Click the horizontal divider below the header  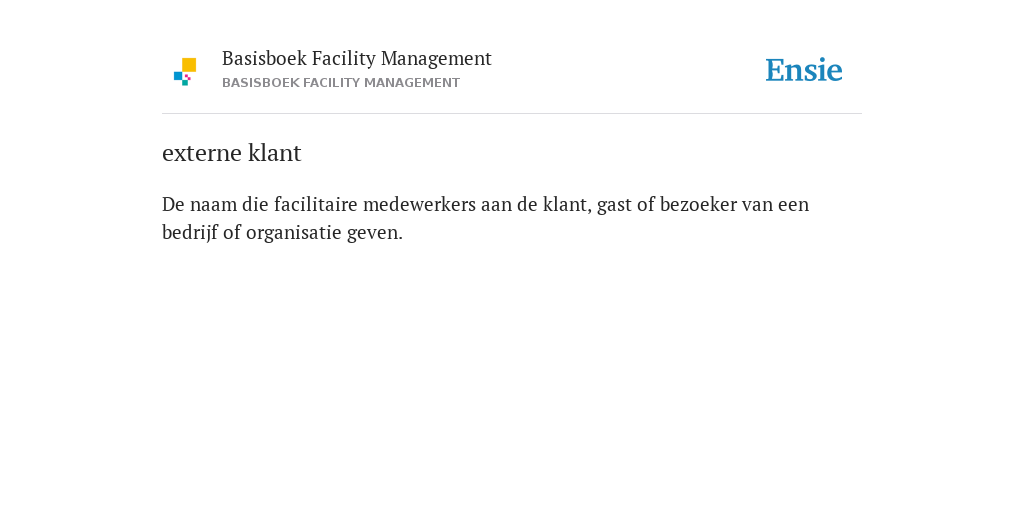pos(512,114)
